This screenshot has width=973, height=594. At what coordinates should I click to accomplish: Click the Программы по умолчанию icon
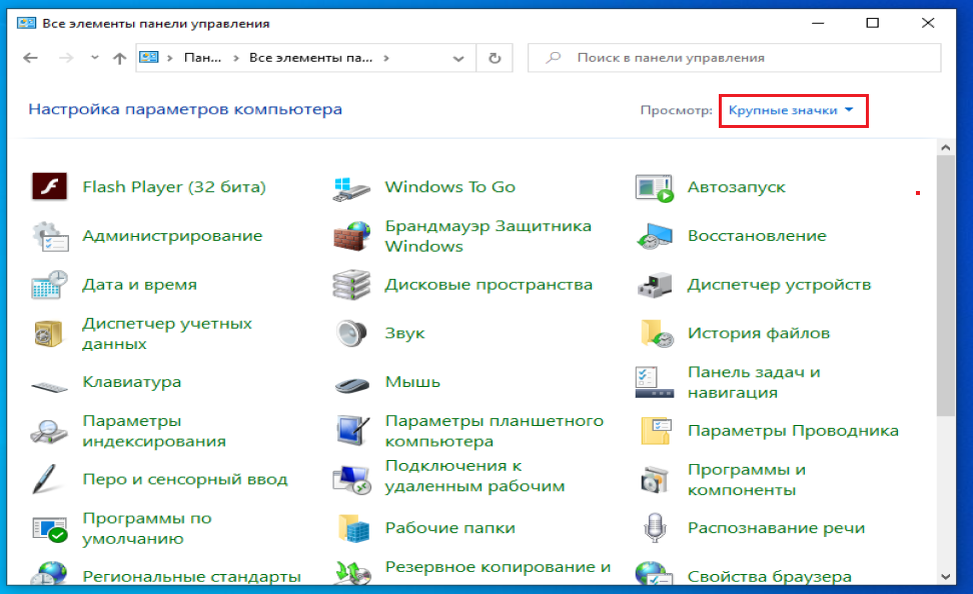(x=50, y=529)
